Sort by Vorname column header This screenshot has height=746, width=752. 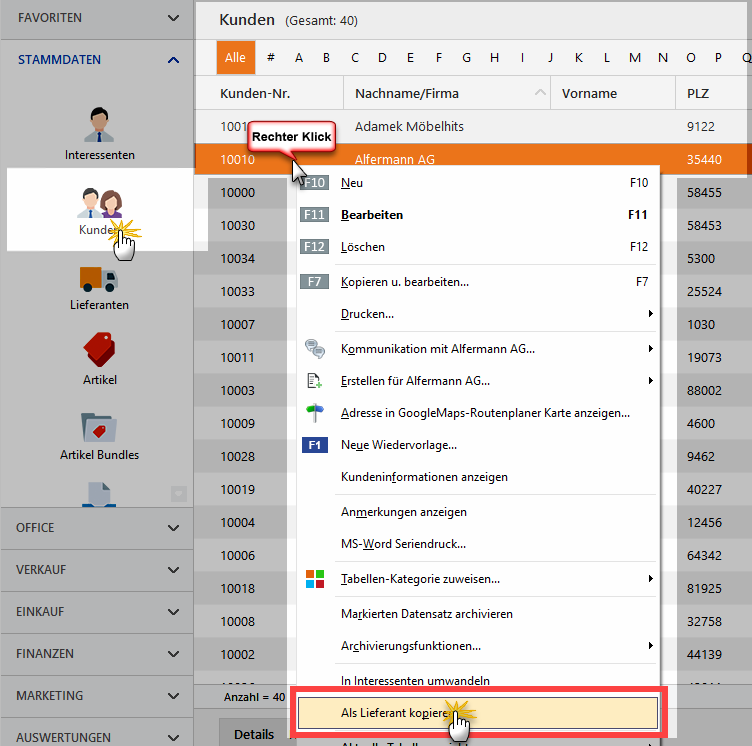coord(613,94)
